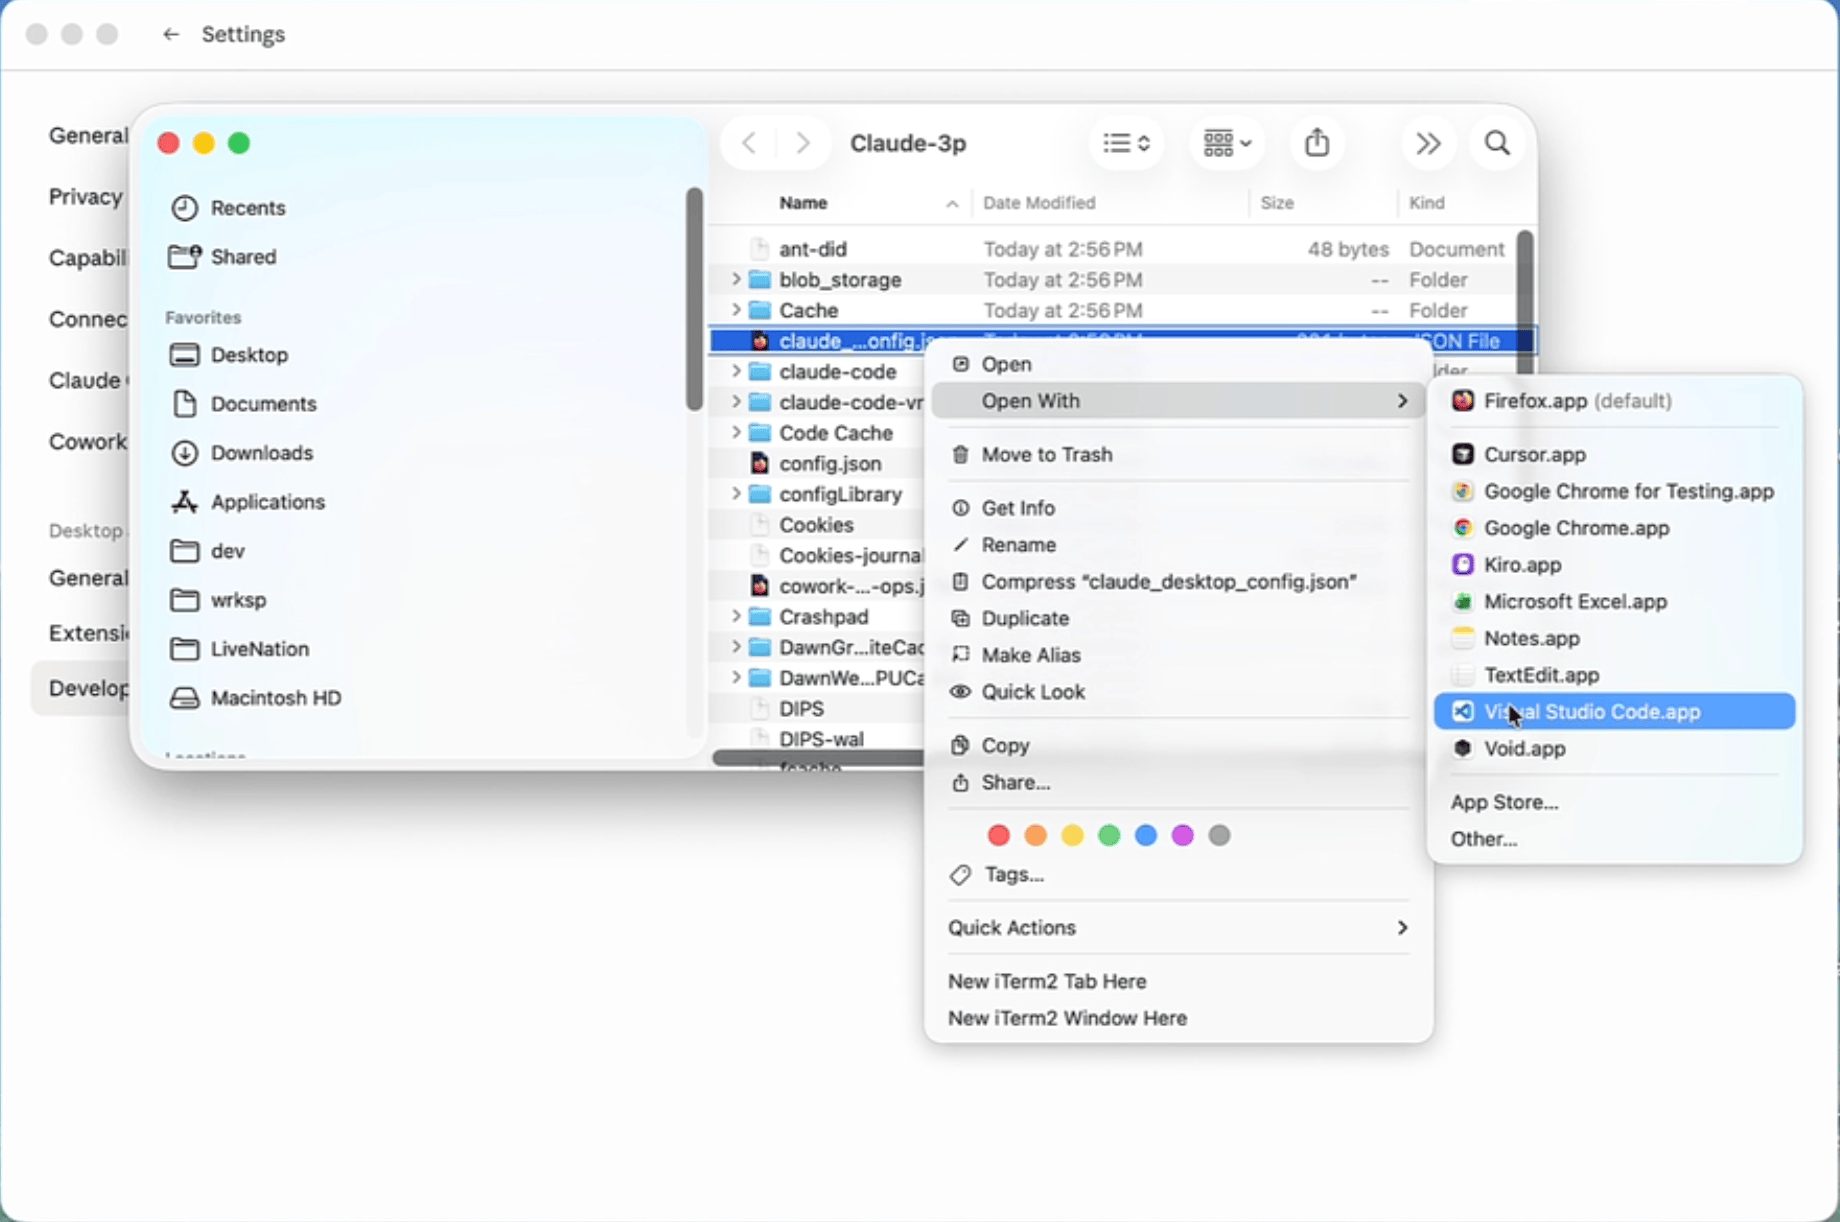The height and width of the screenshot is (1222, 1840).
Task: Click Compress claude_desktop_config.json
Action: pyautogui.click(x=1178, y=582)
